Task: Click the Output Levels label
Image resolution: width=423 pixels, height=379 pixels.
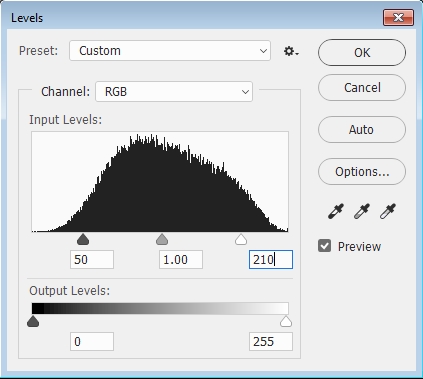Action: [x=69, y=291]
